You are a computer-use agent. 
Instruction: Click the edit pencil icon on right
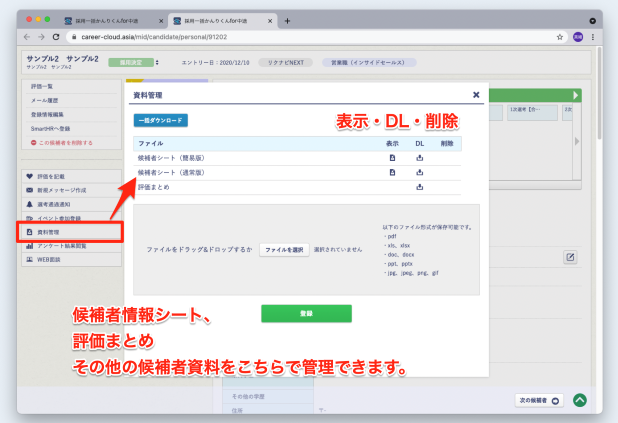click(570, 257)
